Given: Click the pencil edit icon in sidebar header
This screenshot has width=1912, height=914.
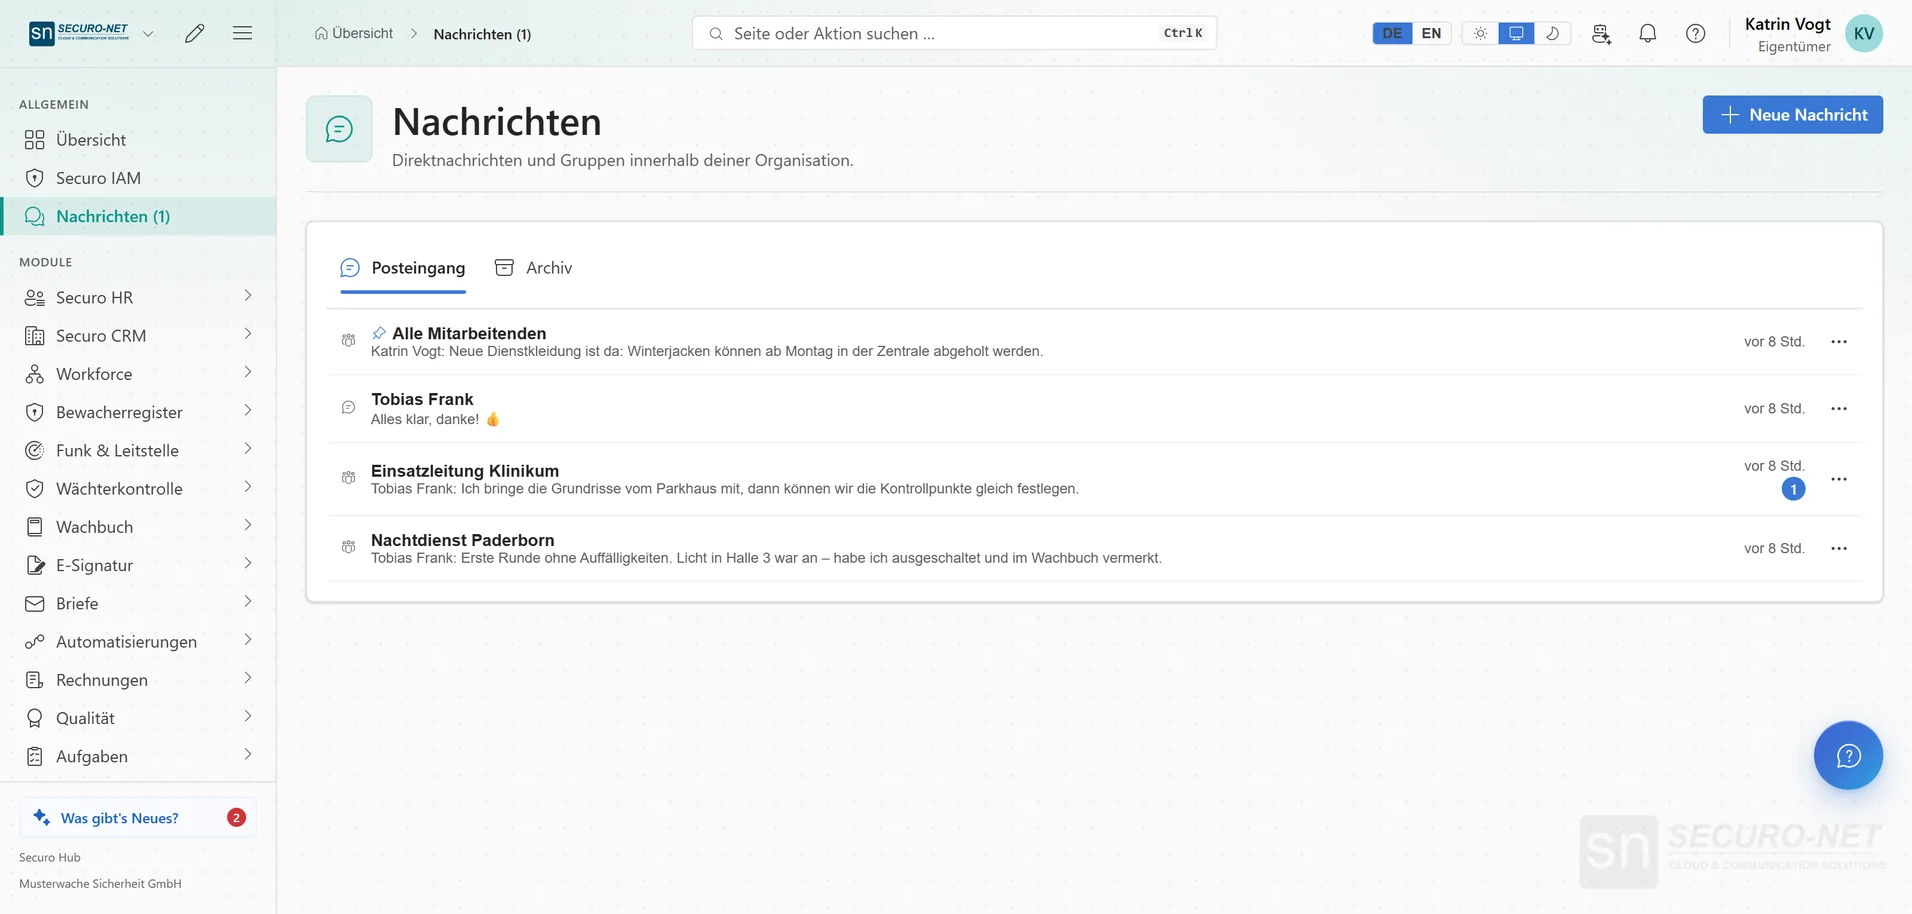Looking at the screenshot, I should pyautogui.click(x=195, y=33).
